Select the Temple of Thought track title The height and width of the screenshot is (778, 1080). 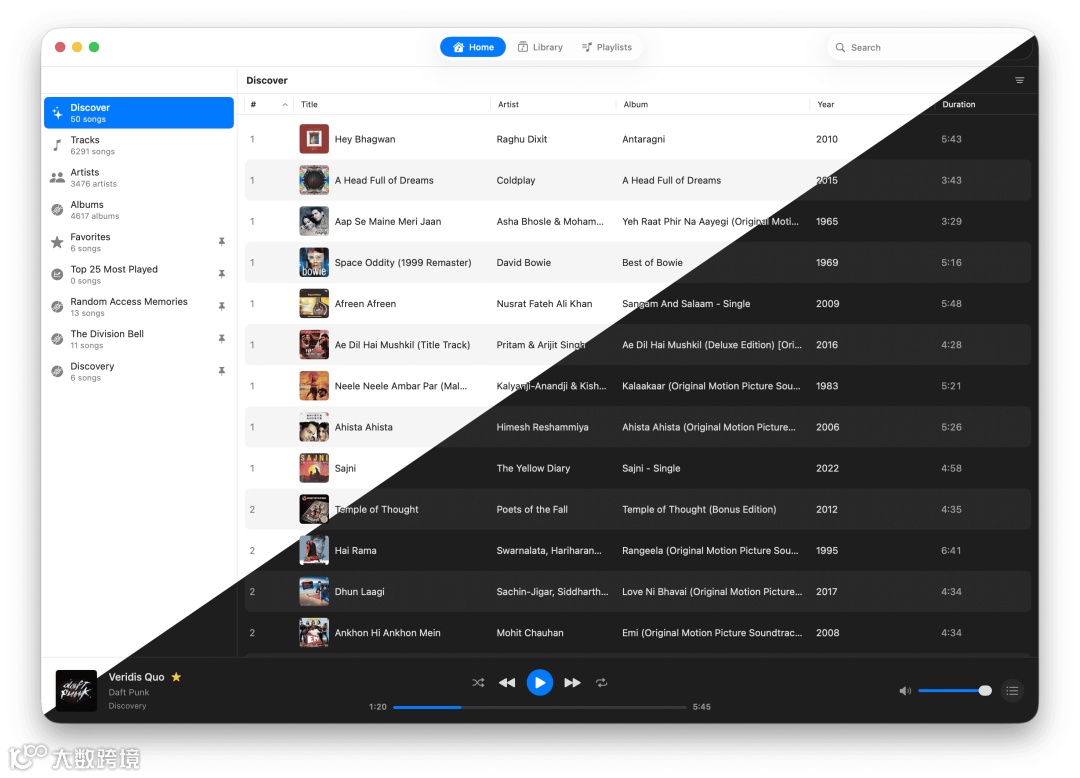(x=377, y=509)
